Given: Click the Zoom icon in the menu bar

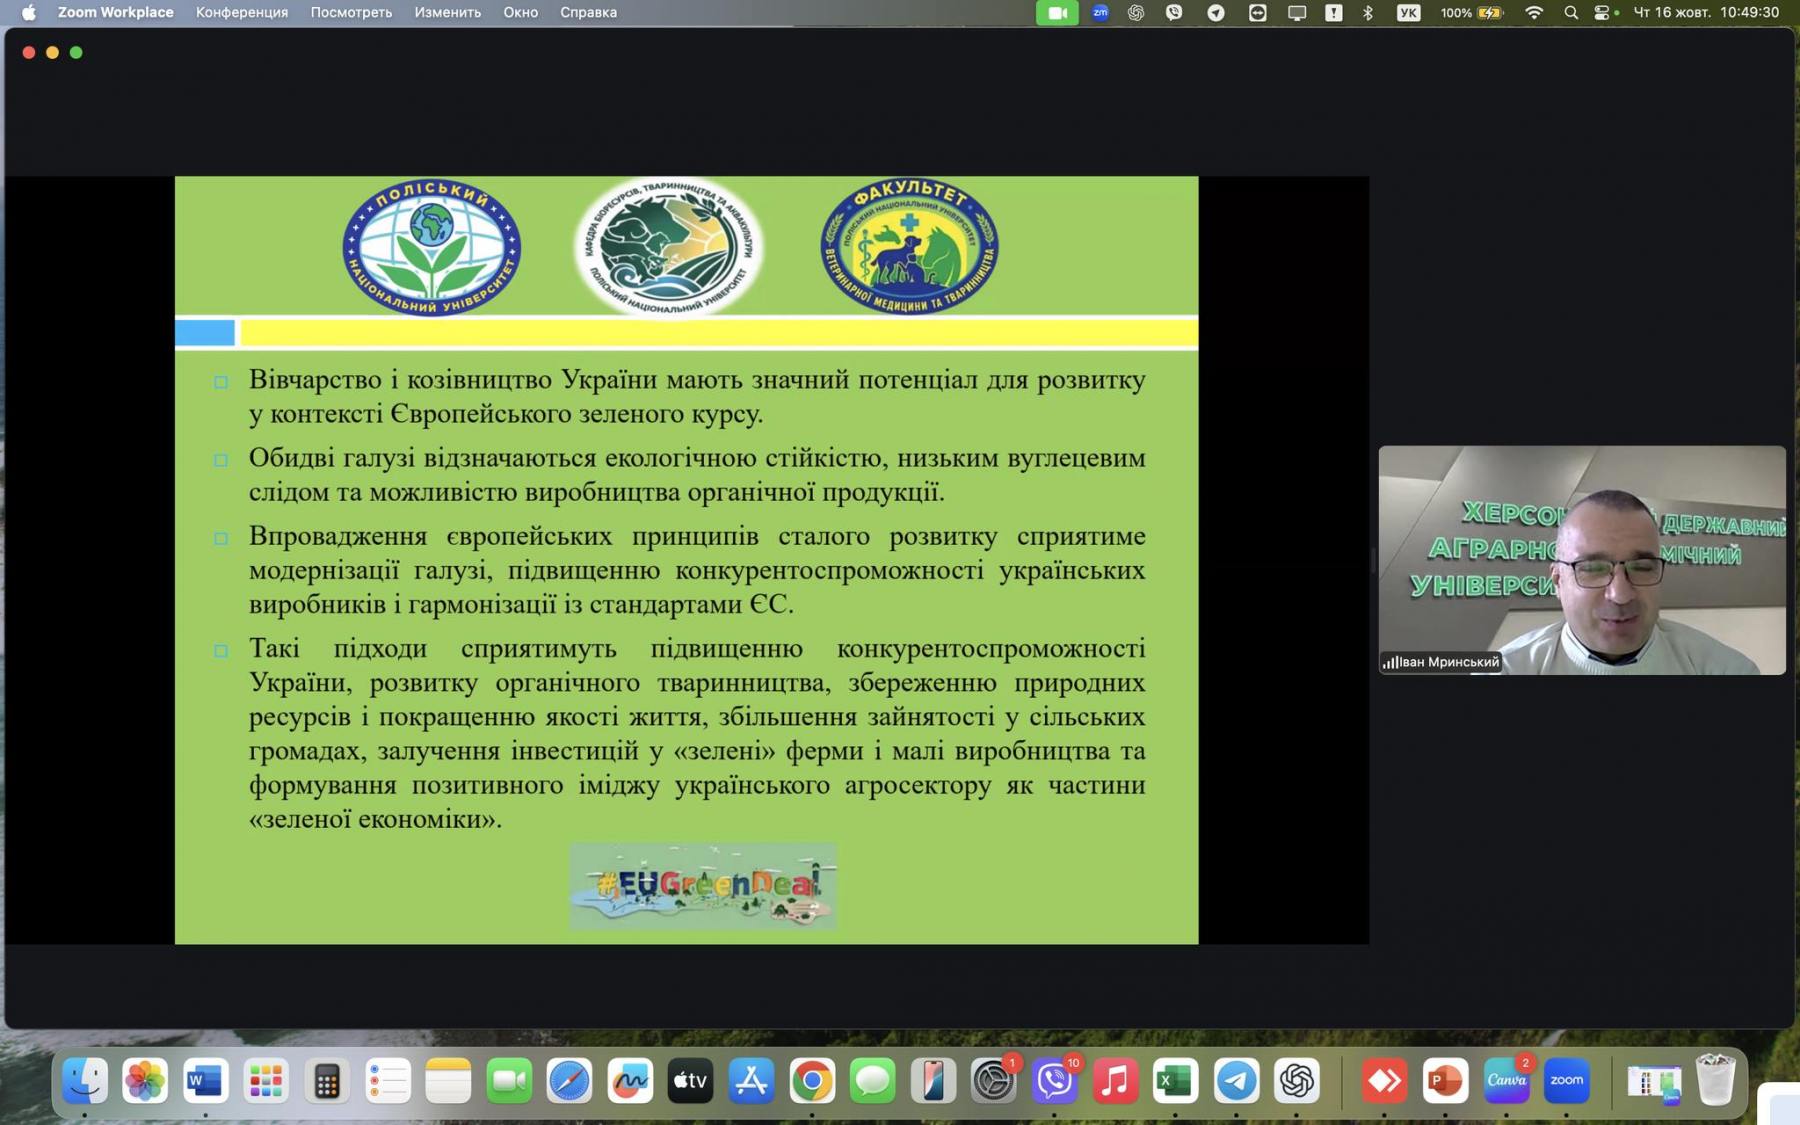Looking at the screenshot, I should click(1100, 12).
